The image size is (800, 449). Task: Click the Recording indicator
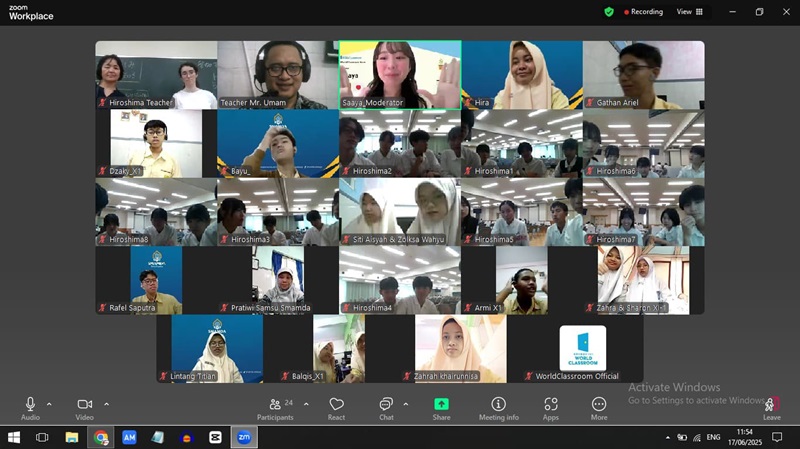click(x=643, y=12)
